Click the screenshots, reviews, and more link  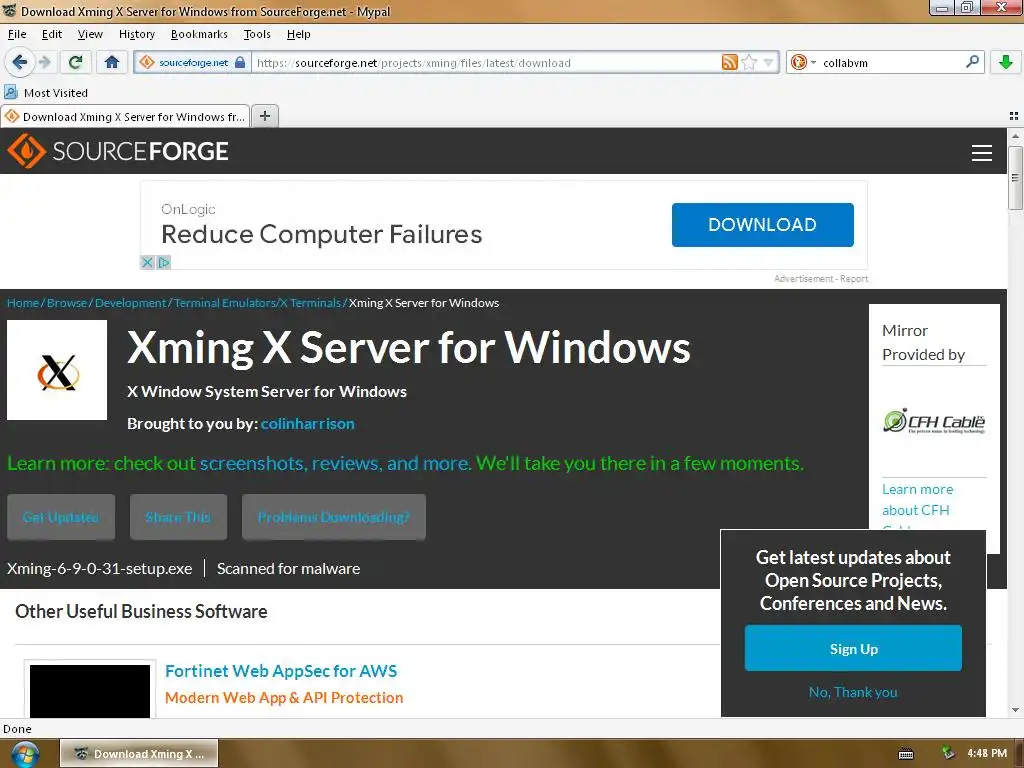(x=334, y=463)
